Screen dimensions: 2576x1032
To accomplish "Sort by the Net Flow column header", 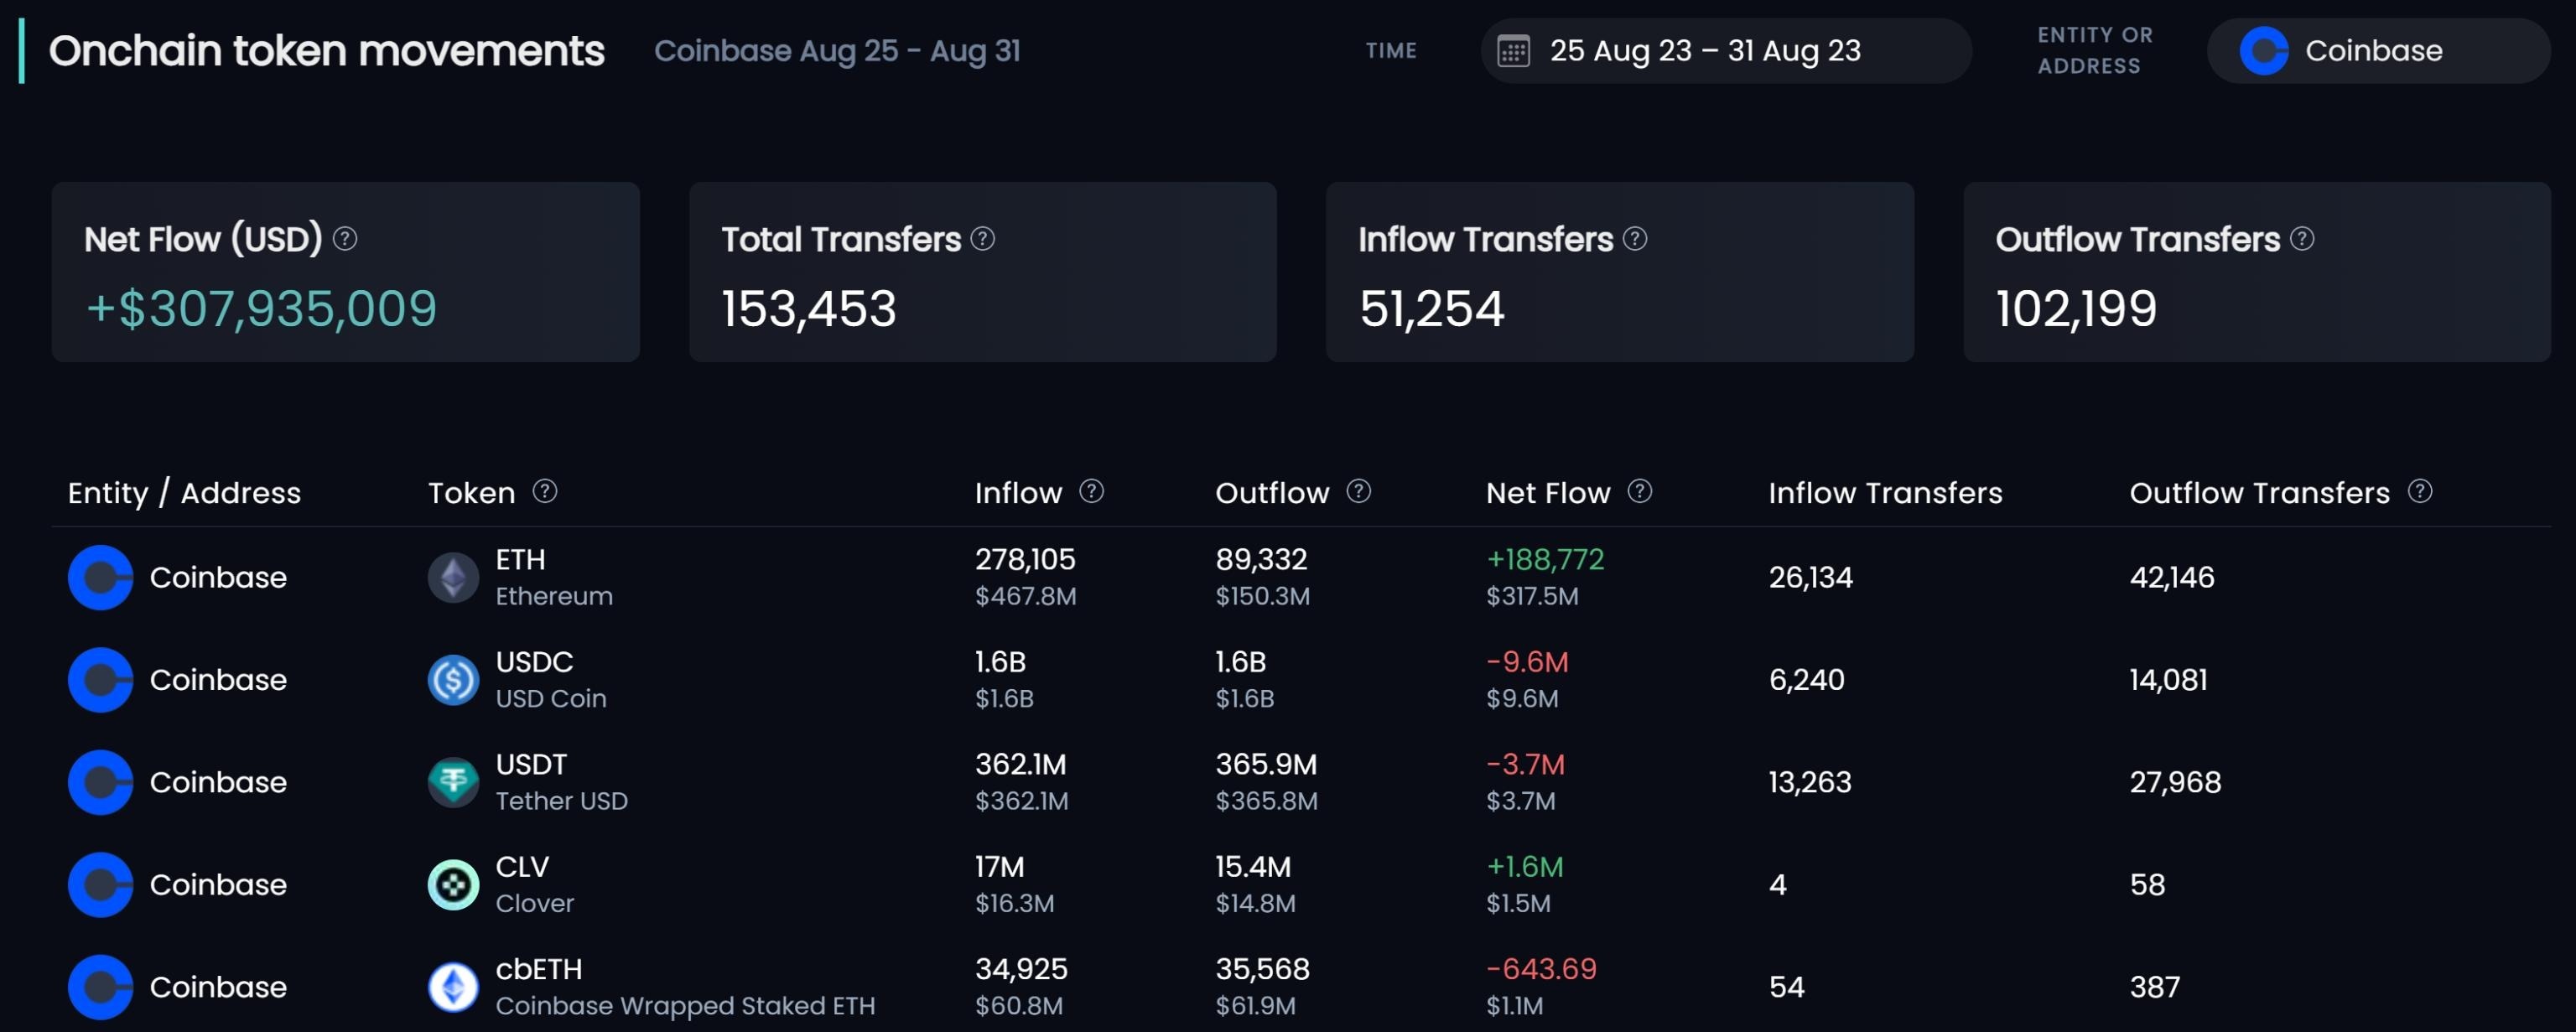I will click(x=1548, y=493).
